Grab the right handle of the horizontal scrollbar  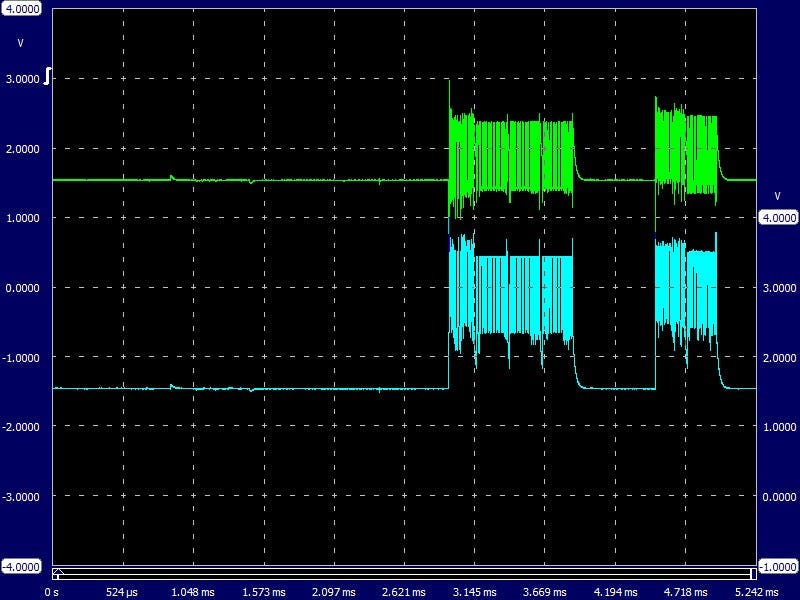pos(751,573)
